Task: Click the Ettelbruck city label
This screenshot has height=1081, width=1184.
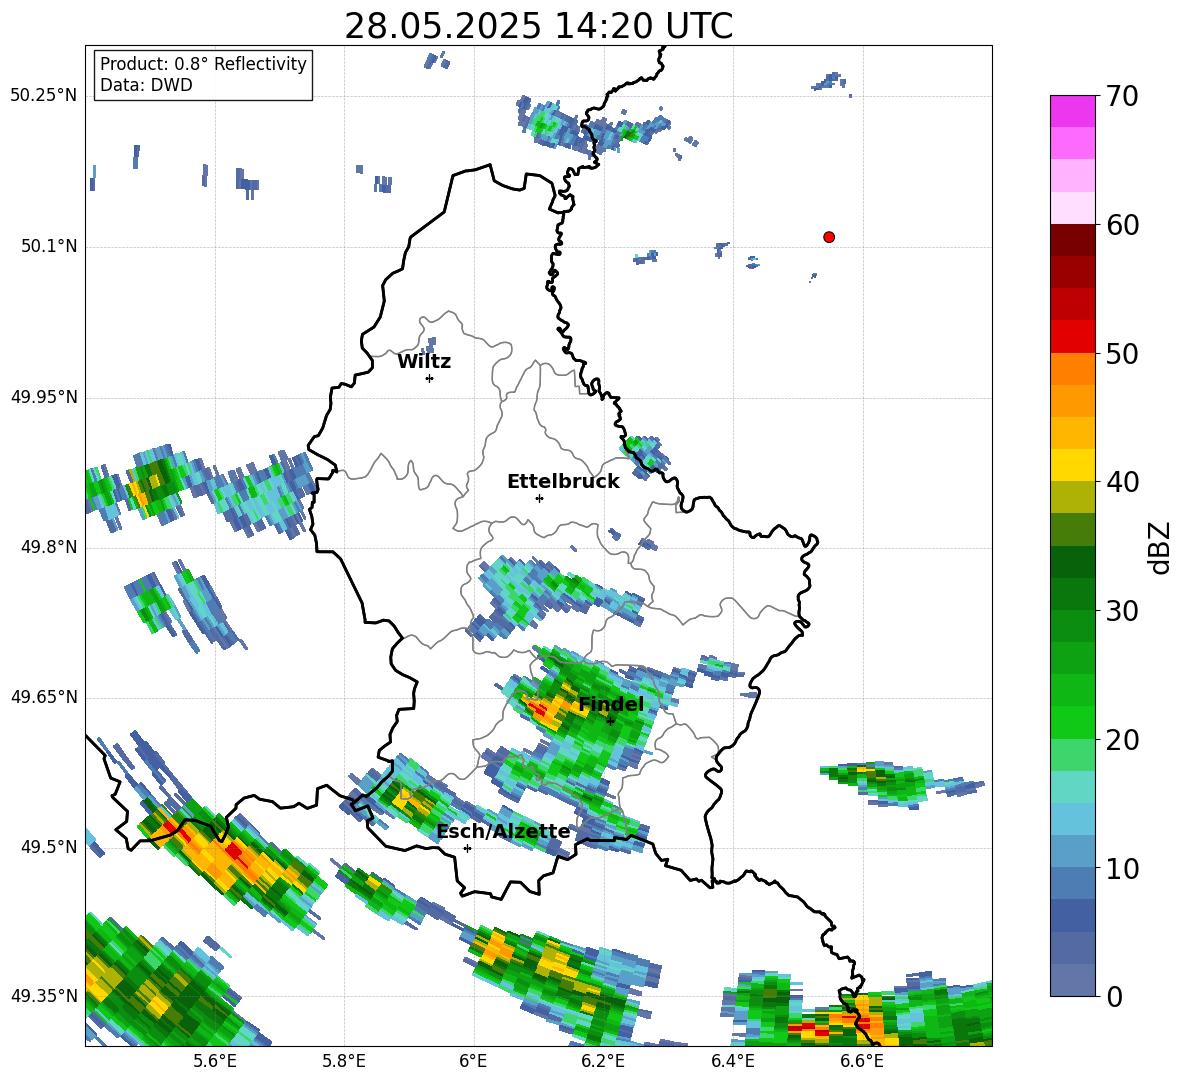Action: 563,482
